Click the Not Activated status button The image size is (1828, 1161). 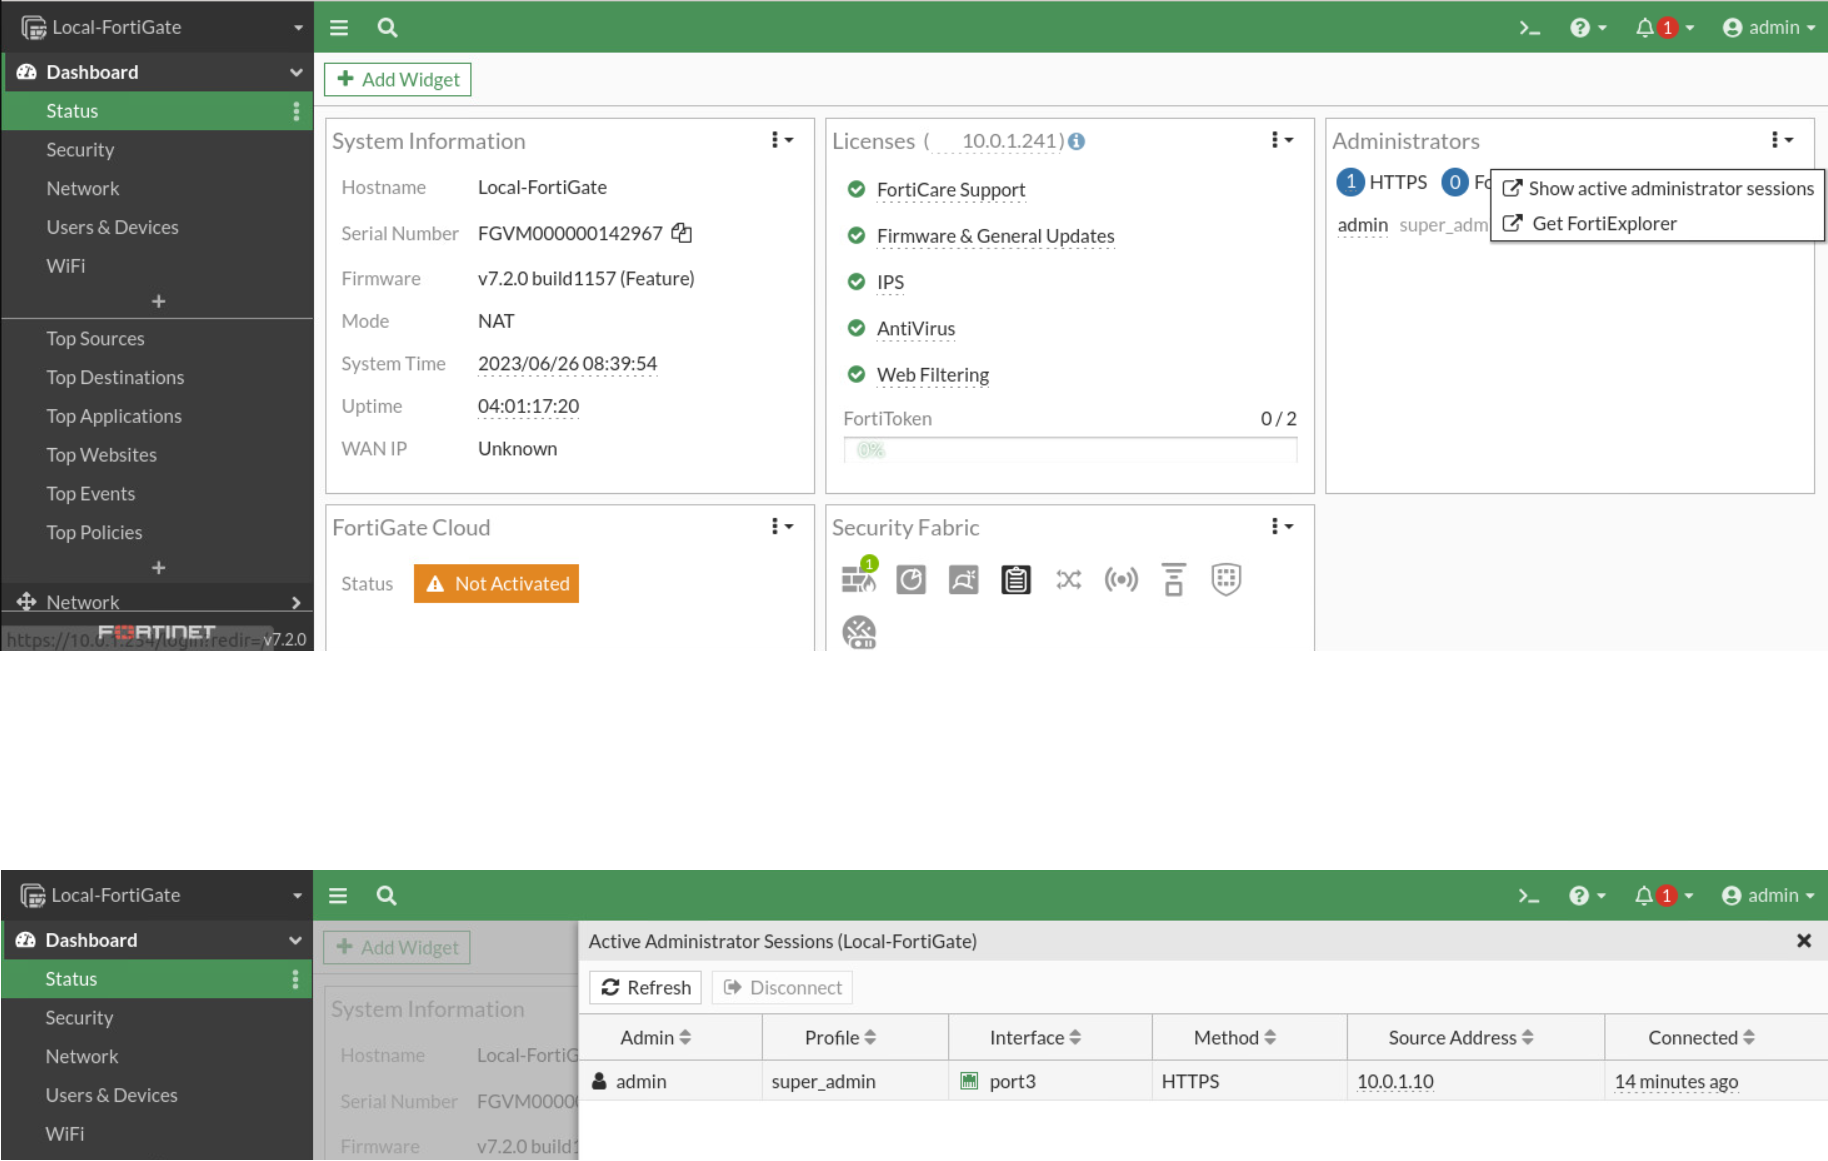[x=496, y=584]
